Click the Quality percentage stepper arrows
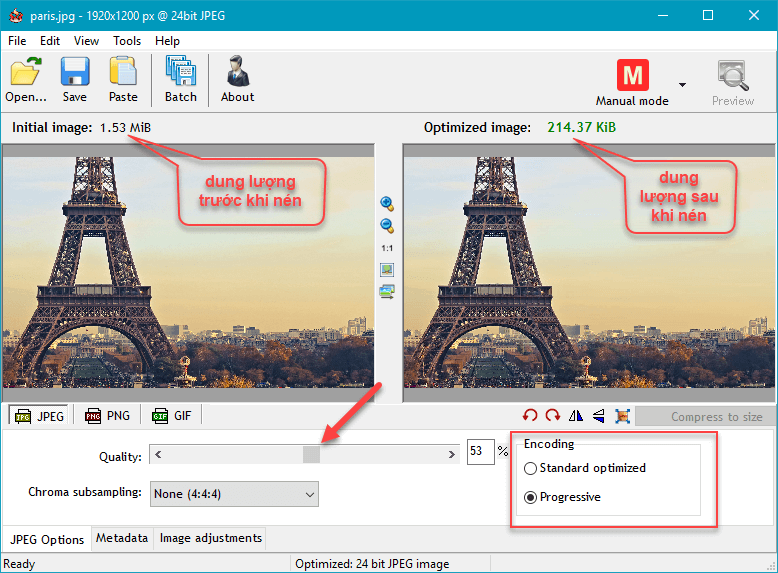Screen dimensions: 778x573 pos(502,453)
